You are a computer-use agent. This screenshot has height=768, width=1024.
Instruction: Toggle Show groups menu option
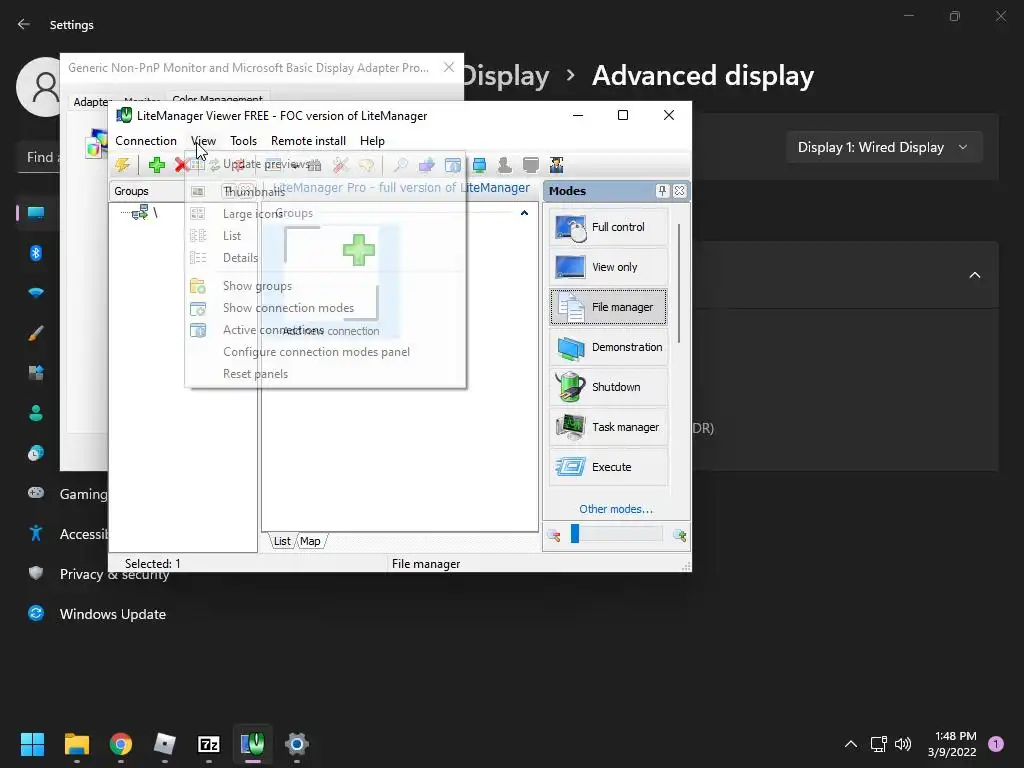pos(325,286)
